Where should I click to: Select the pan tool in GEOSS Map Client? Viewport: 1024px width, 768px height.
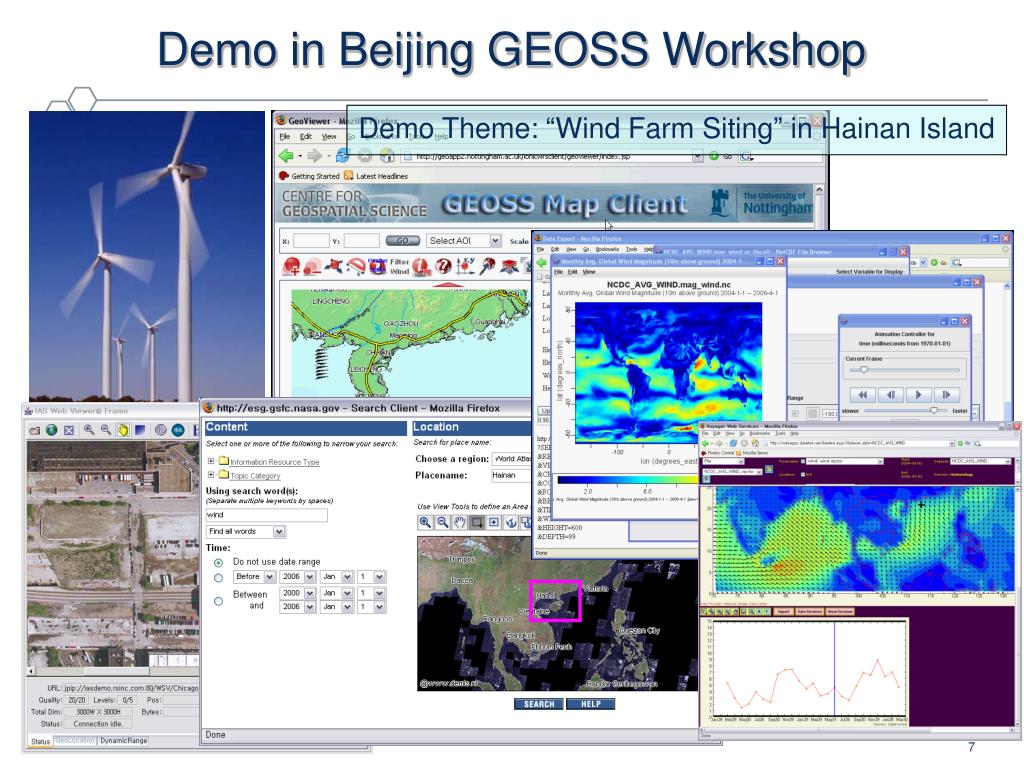click(334, 266)
